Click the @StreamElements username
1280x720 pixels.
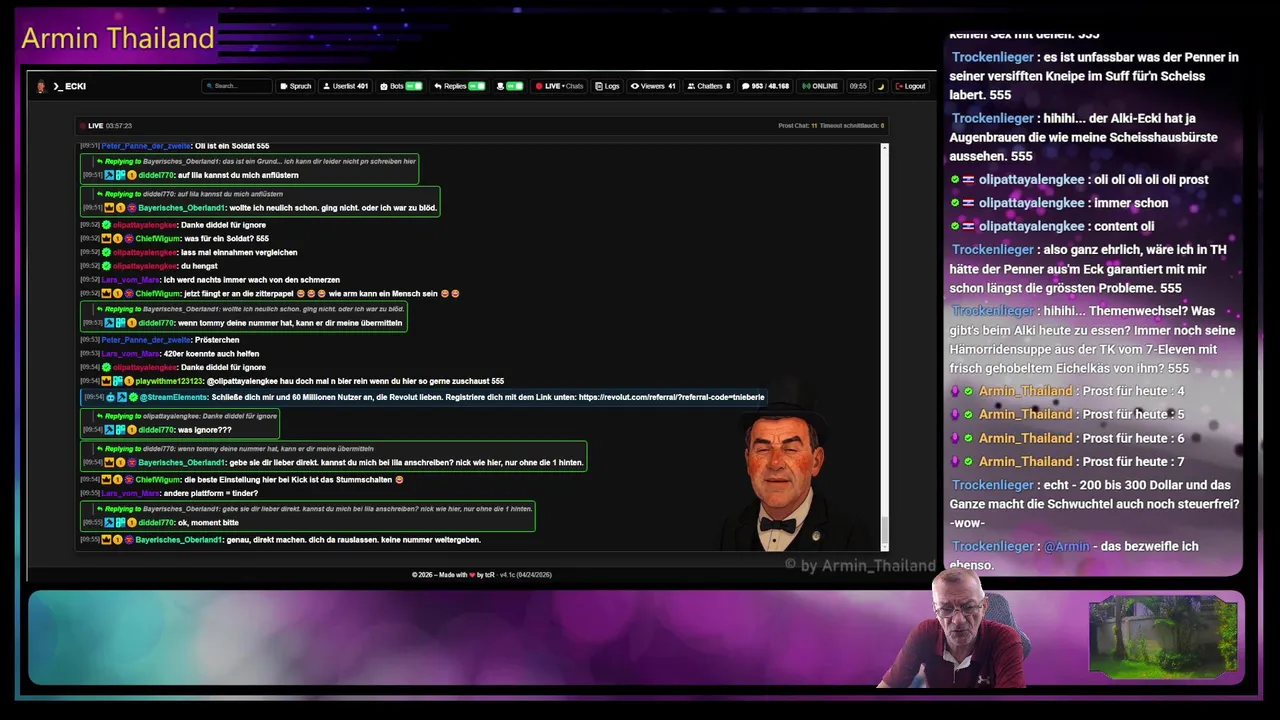pyautogui.click(x=174, y=397)
